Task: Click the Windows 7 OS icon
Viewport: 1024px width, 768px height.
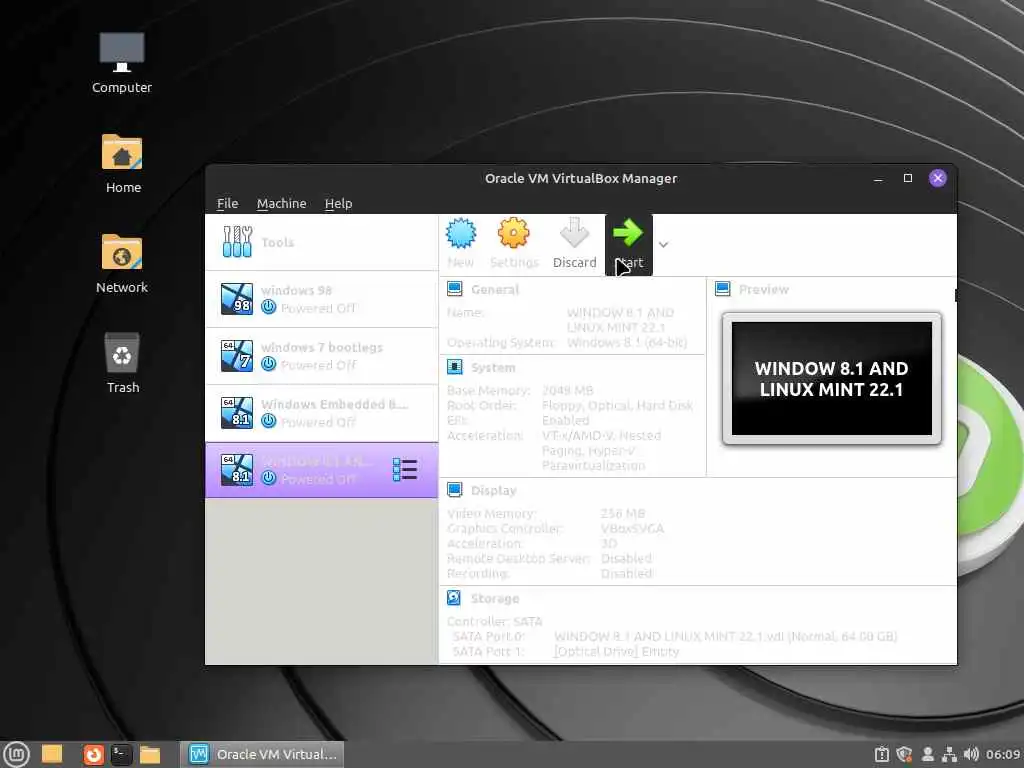Action: coord(236,356)
